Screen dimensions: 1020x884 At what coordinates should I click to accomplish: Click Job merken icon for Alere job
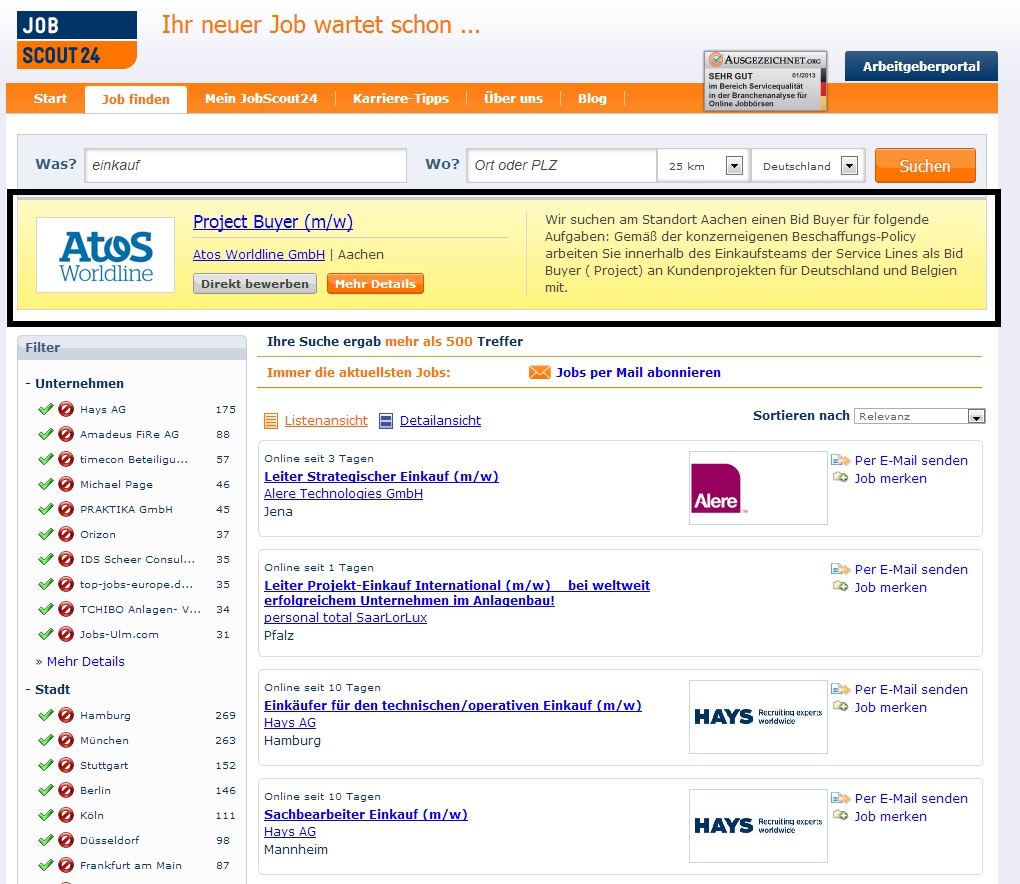click(840, 478)
